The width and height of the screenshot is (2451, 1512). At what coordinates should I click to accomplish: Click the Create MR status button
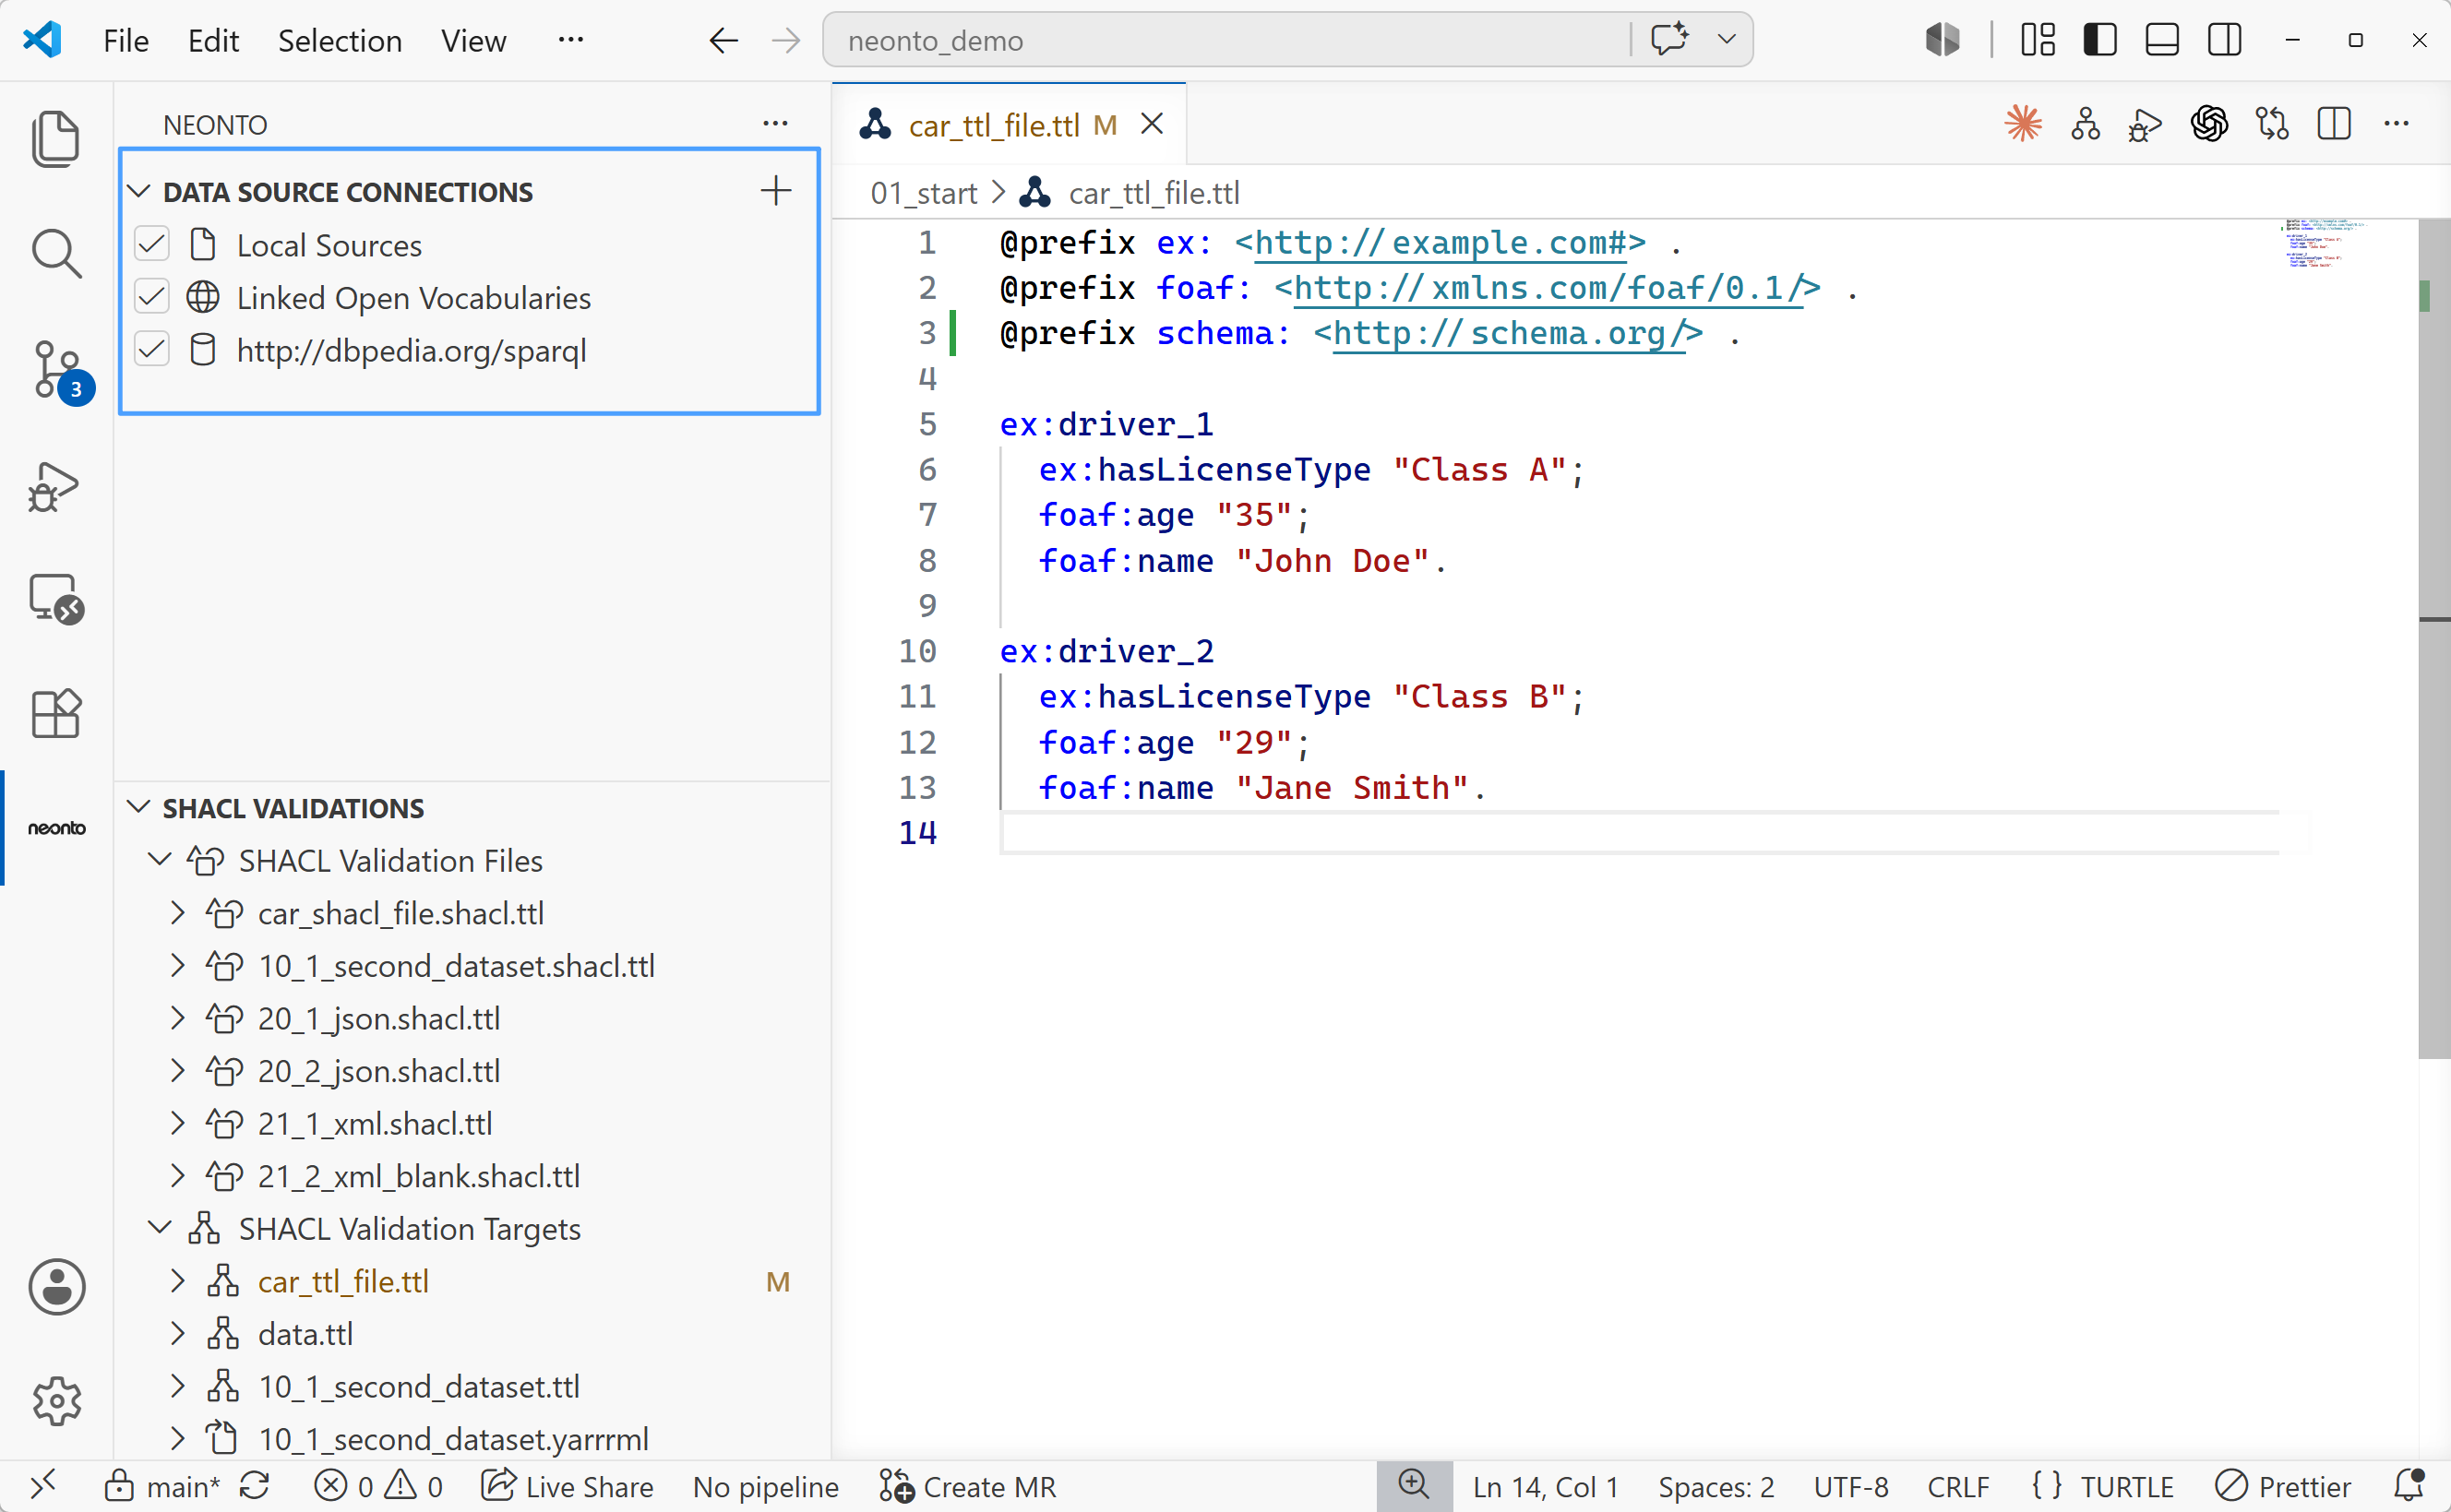coord(968,1486)
